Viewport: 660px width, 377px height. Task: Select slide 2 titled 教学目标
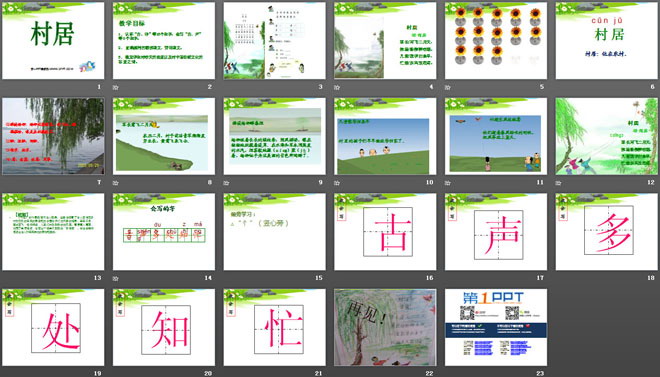pyautogui.click(x=164, y=41)
